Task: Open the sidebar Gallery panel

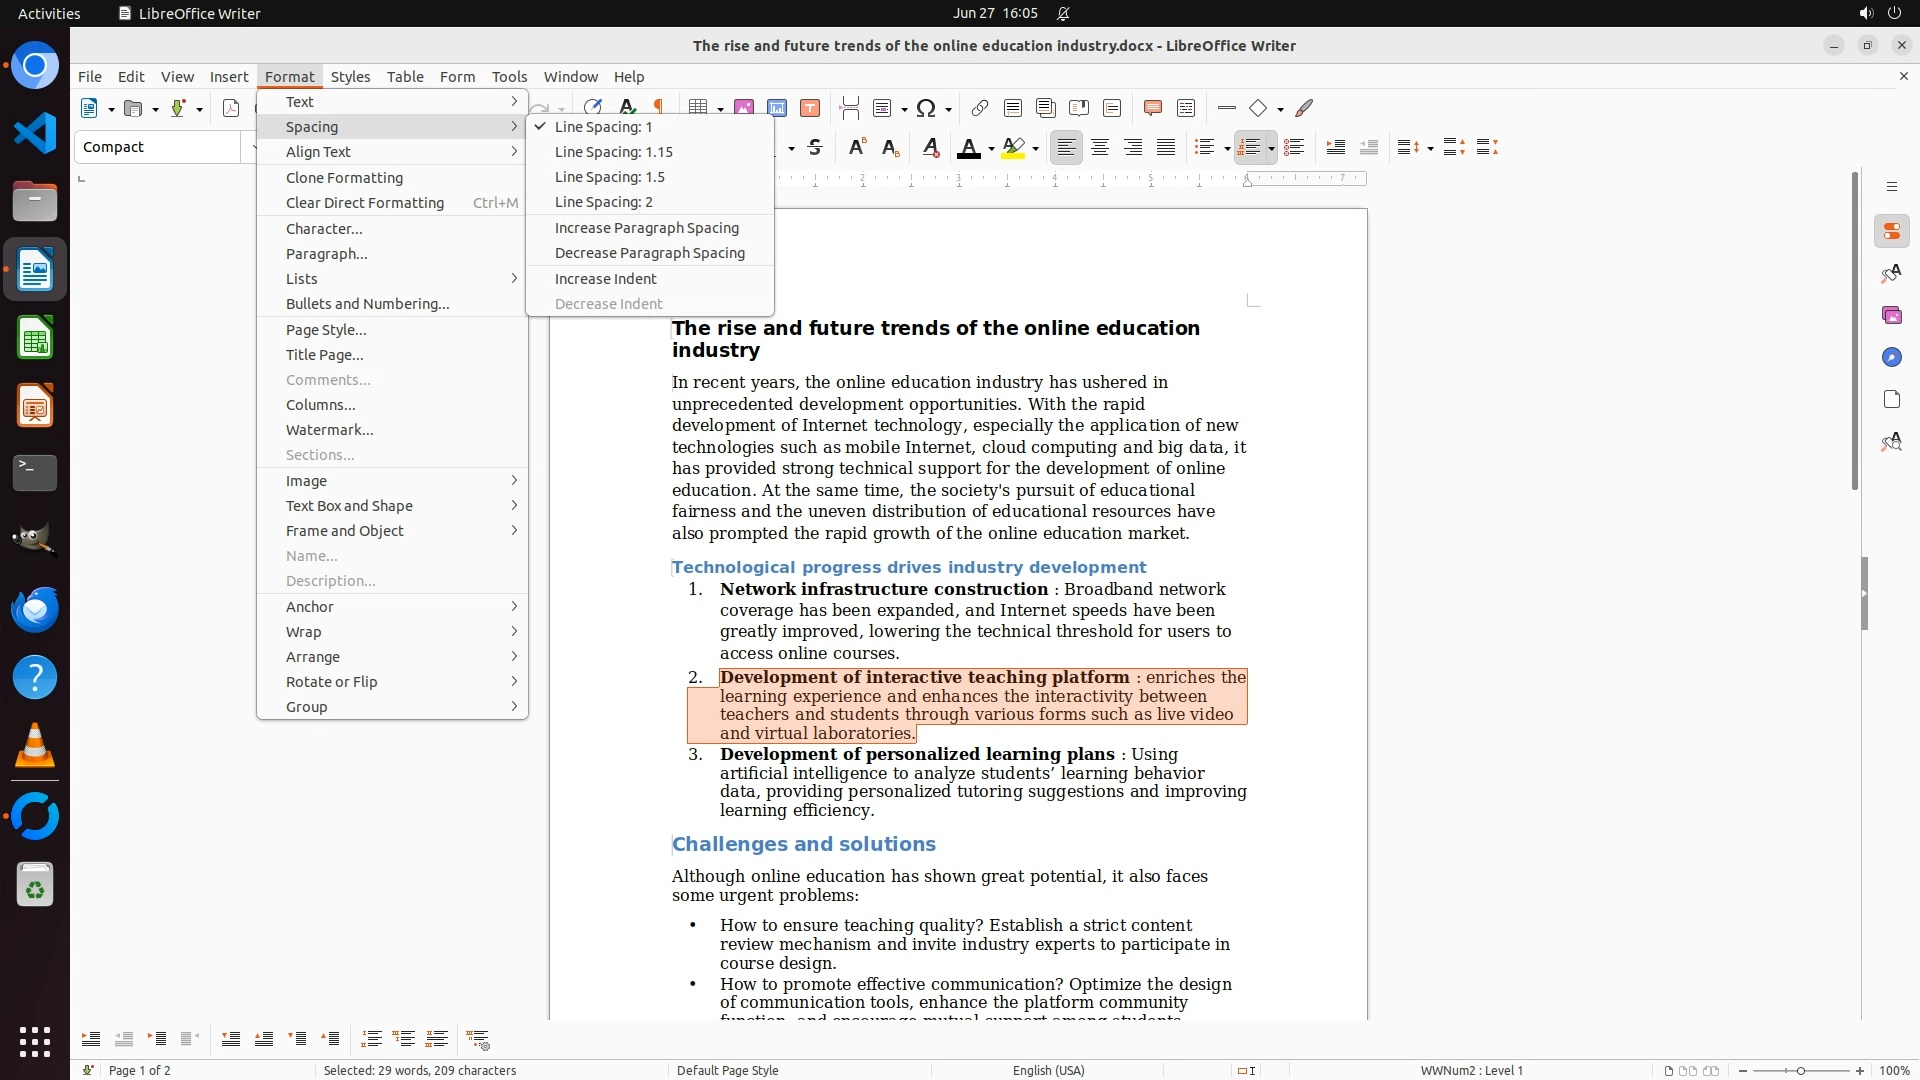Action: click(1891, 316)
